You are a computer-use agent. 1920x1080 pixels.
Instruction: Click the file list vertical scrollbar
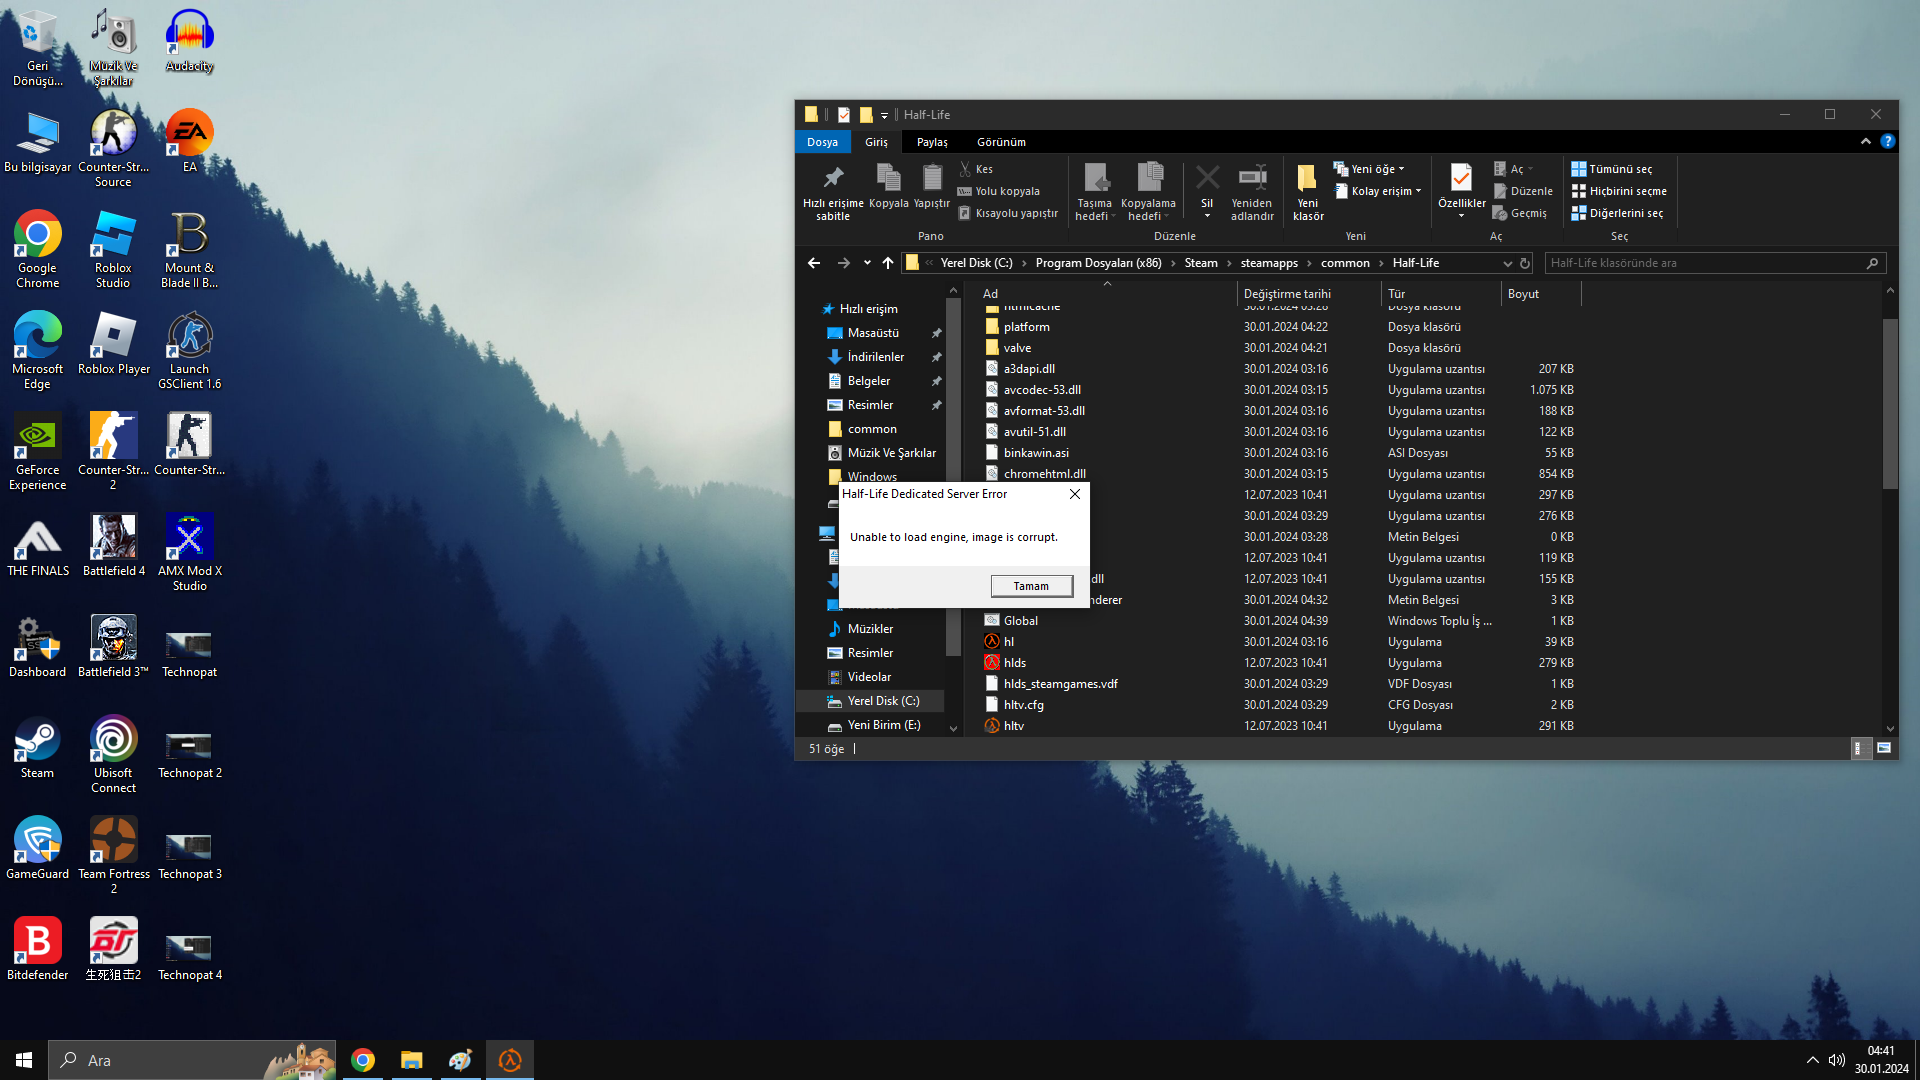1889,404
